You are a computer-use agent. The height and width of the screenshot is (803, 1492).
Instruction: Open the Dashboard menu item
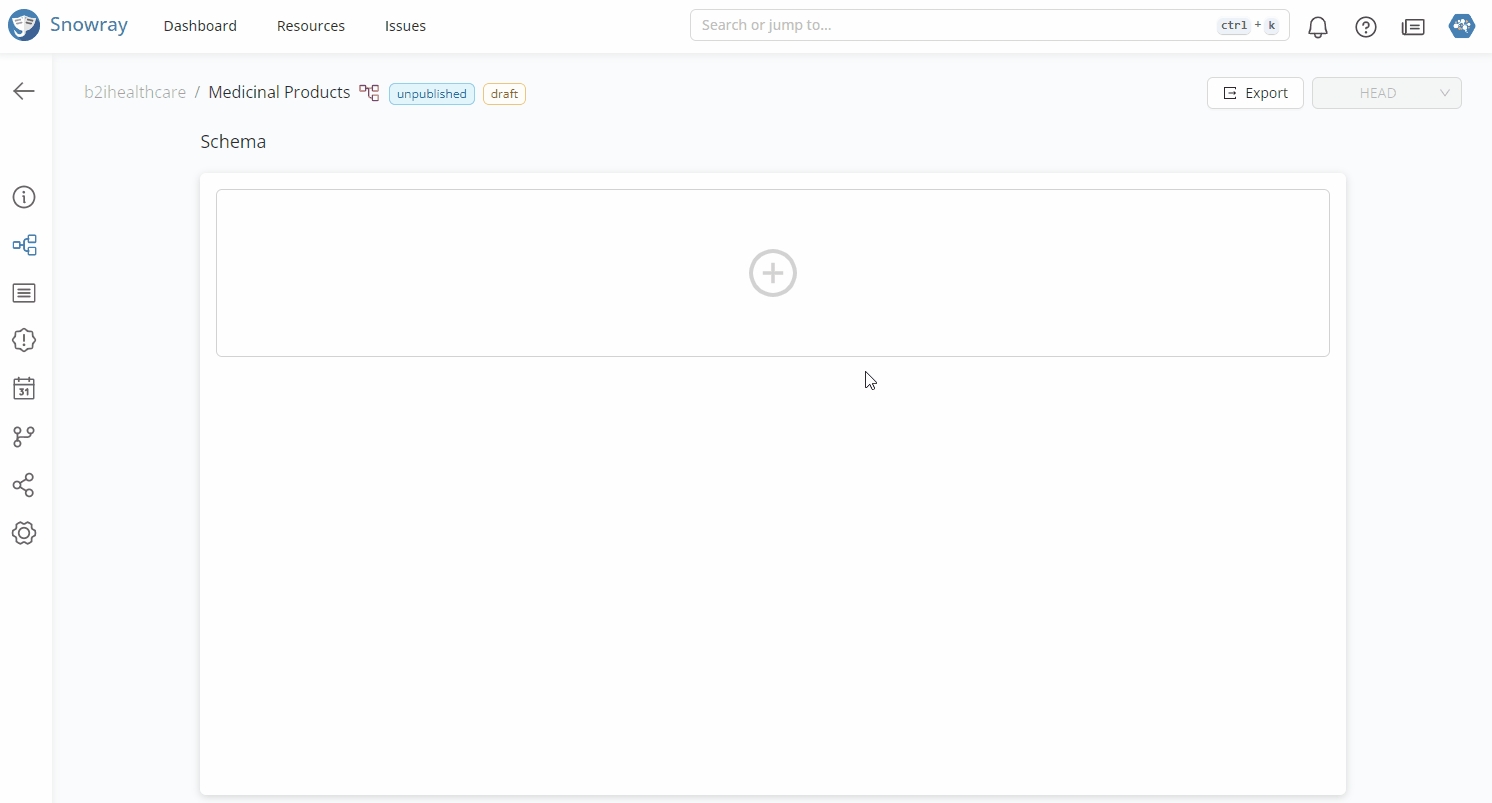click(200, 26)
